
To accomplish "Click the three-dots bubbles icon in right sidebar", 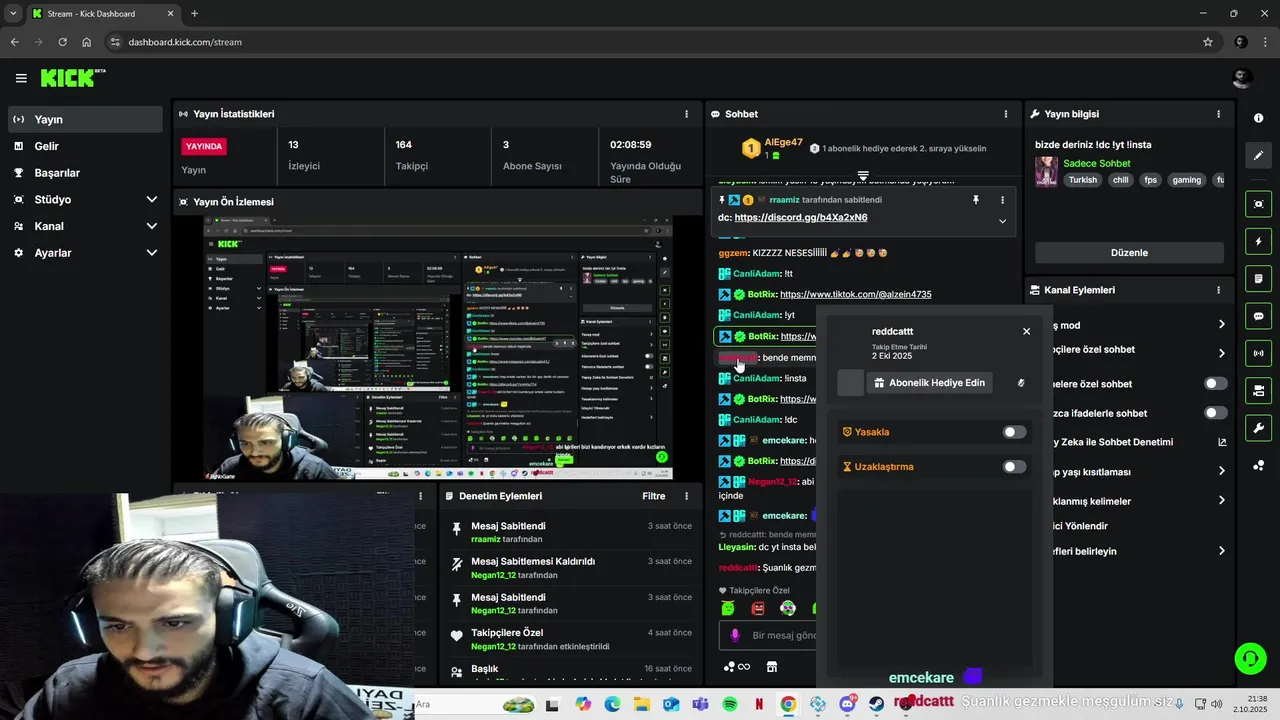I will [1258, 465].
